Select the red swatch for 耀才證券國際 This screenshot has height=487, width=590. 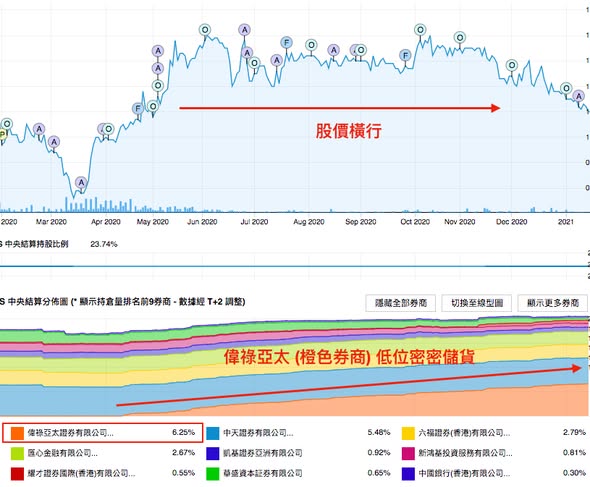click(x=17, y=473)
